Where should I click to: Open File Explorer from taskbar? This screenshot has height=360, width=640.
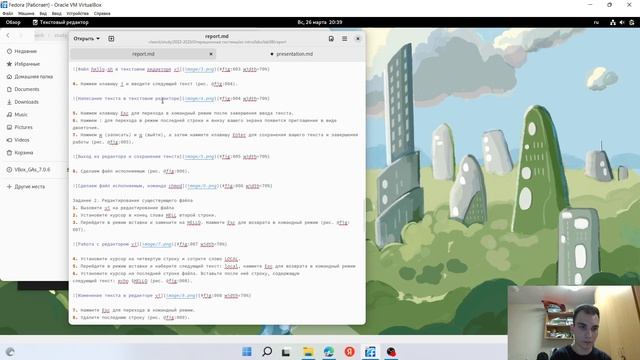coord(308,351)
